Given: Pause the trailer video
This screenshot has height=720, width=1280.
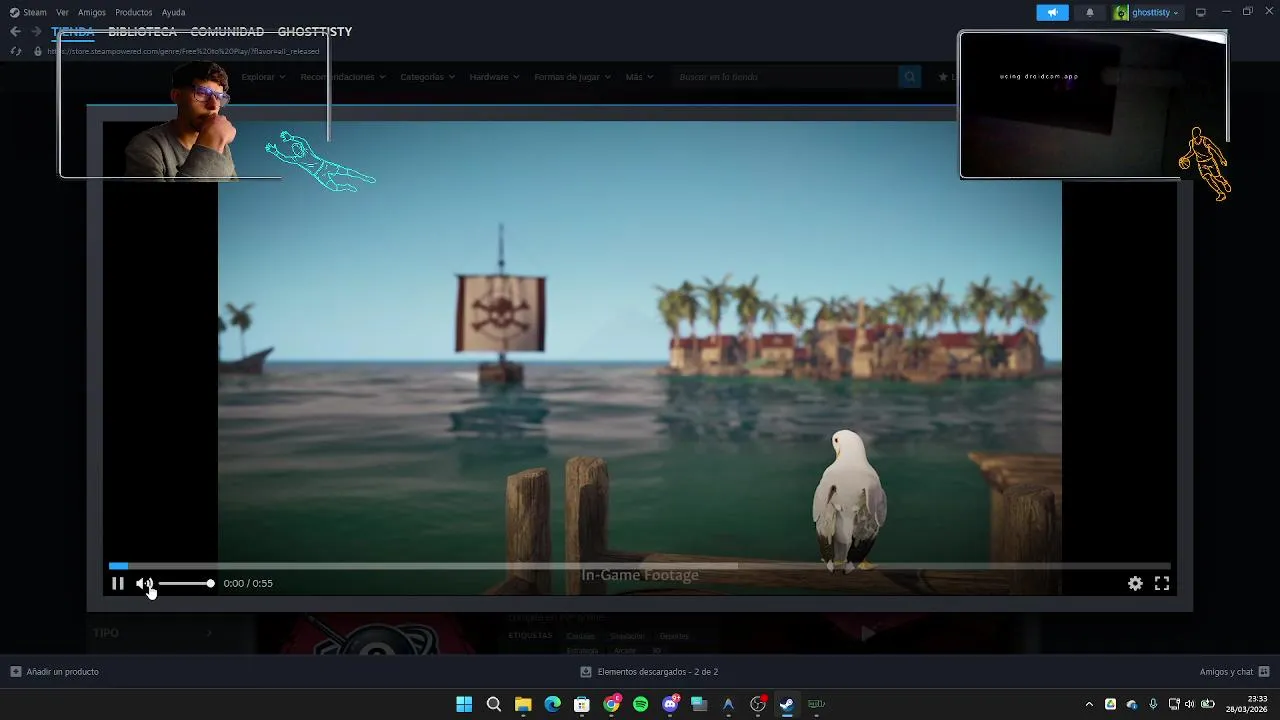Looking at the screenshot, I should (117, 583).
